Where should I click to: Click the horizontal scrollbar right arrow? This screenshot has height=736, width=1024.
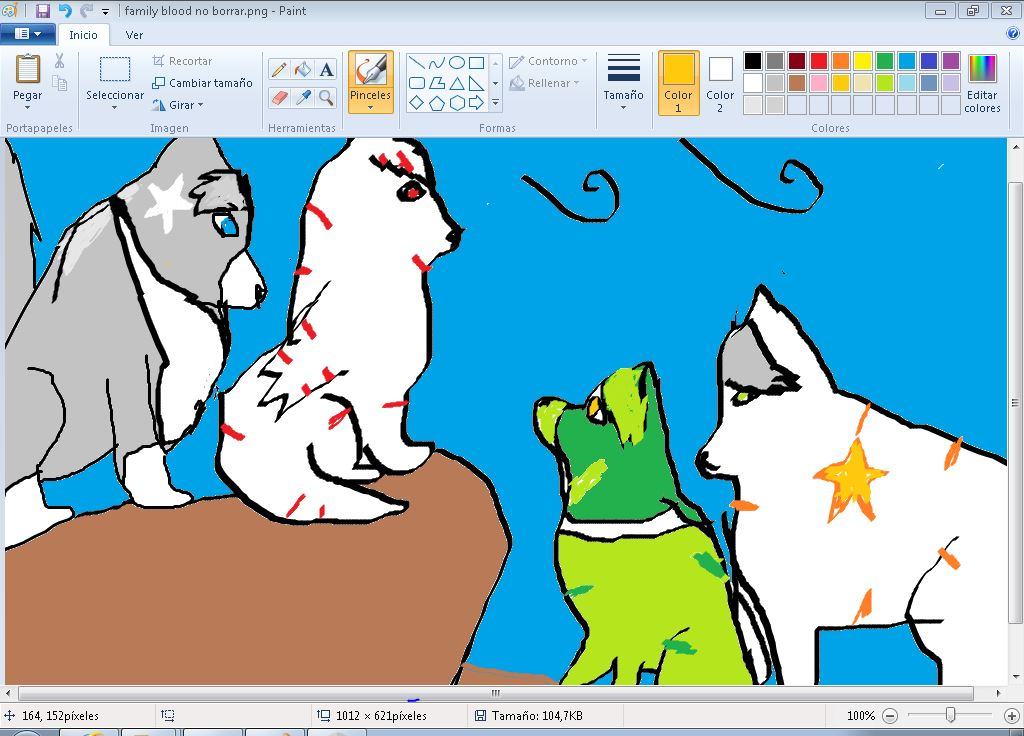coord(999,693)
